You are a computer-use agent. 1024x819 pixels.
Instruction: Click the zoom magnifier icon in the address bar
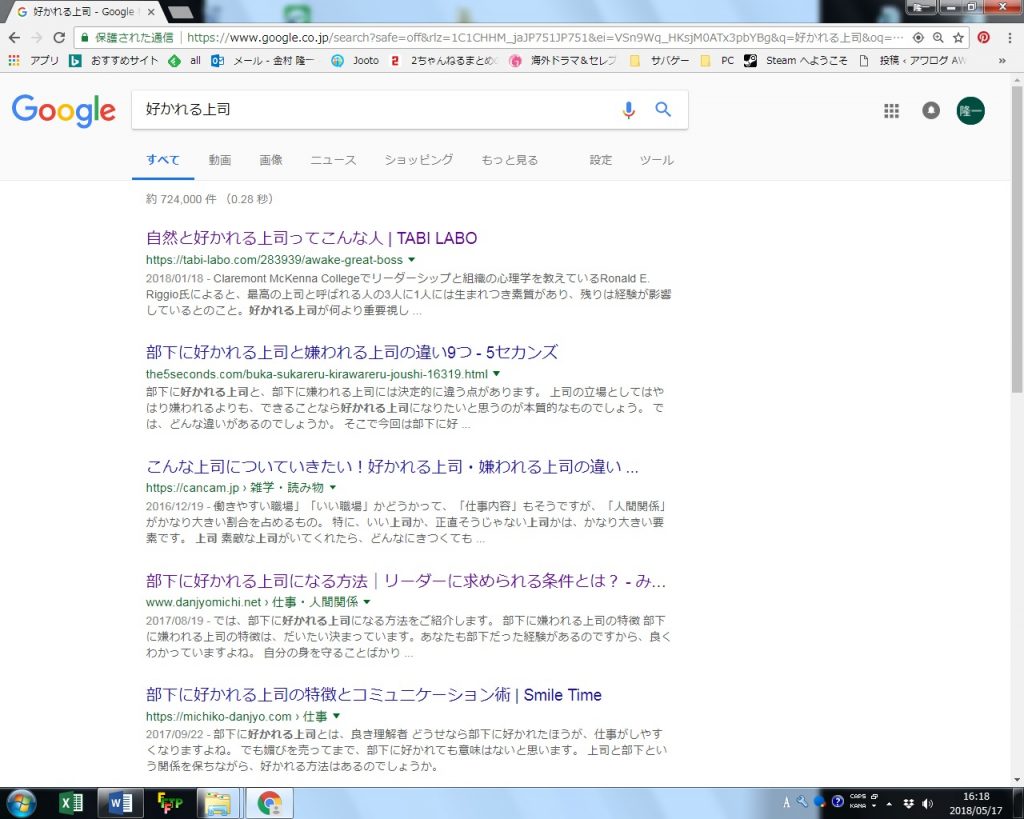[938, 38]
